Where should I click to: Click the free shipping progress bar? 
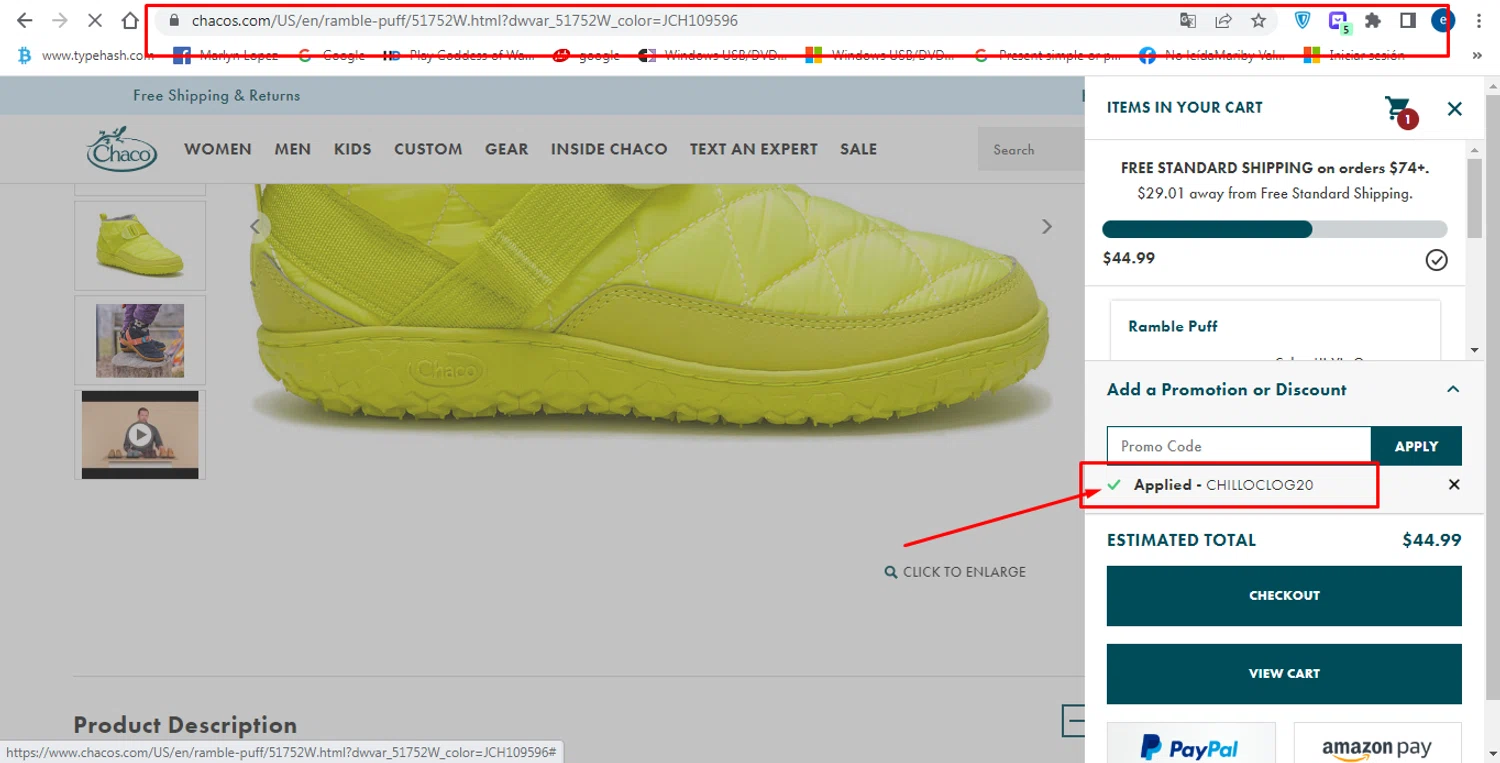[1275, 229]
